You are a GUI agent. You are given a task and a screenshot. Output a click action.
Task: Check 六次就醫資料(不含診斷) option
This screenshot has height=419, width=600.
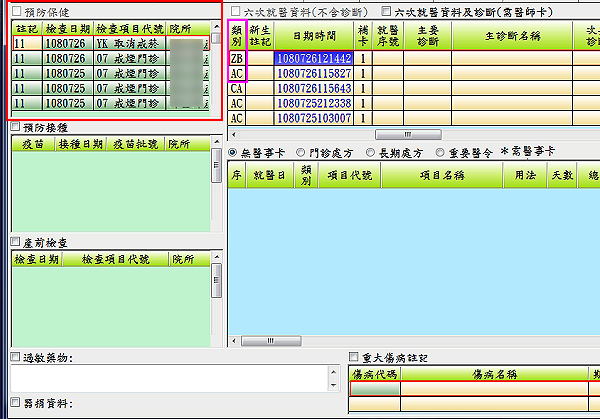235,9
